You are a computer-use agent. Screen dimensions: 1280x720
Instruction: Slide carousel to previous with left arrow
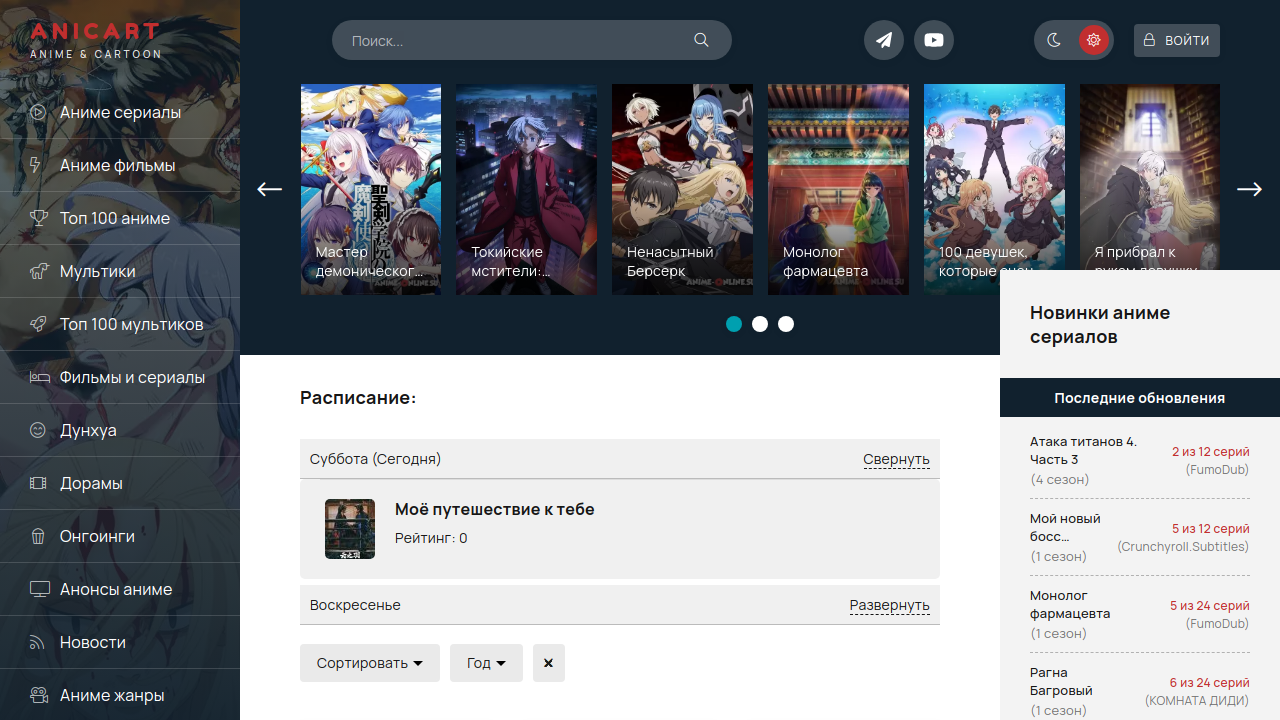(269, 189)
